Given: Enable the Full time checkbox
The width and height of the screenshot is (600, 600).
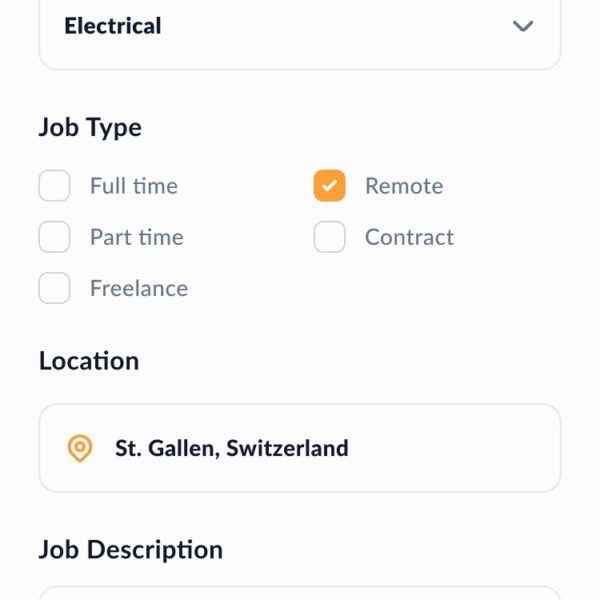Looking at the screenshot, I should (x=54, y=186).
